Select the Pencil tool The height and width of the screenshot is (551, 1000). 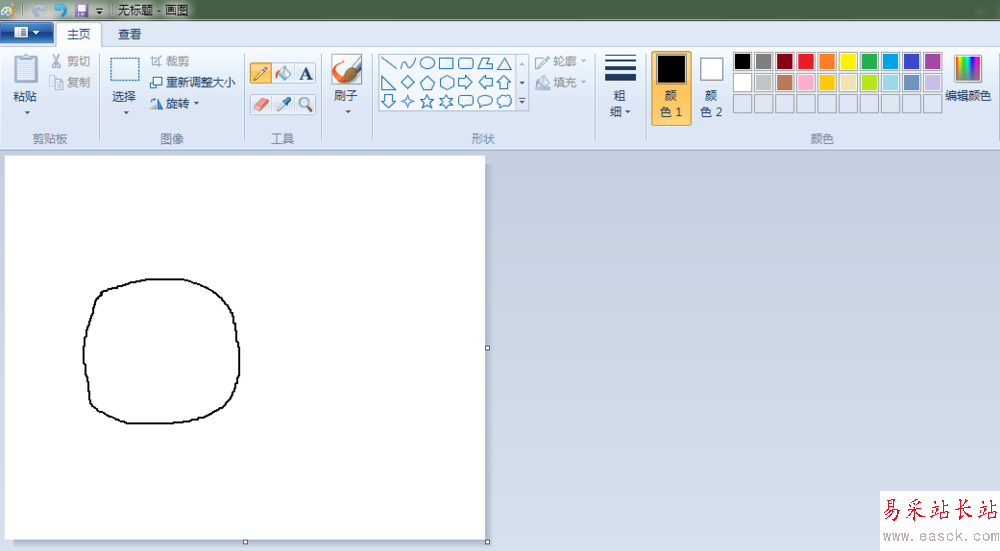coord(260,73)
